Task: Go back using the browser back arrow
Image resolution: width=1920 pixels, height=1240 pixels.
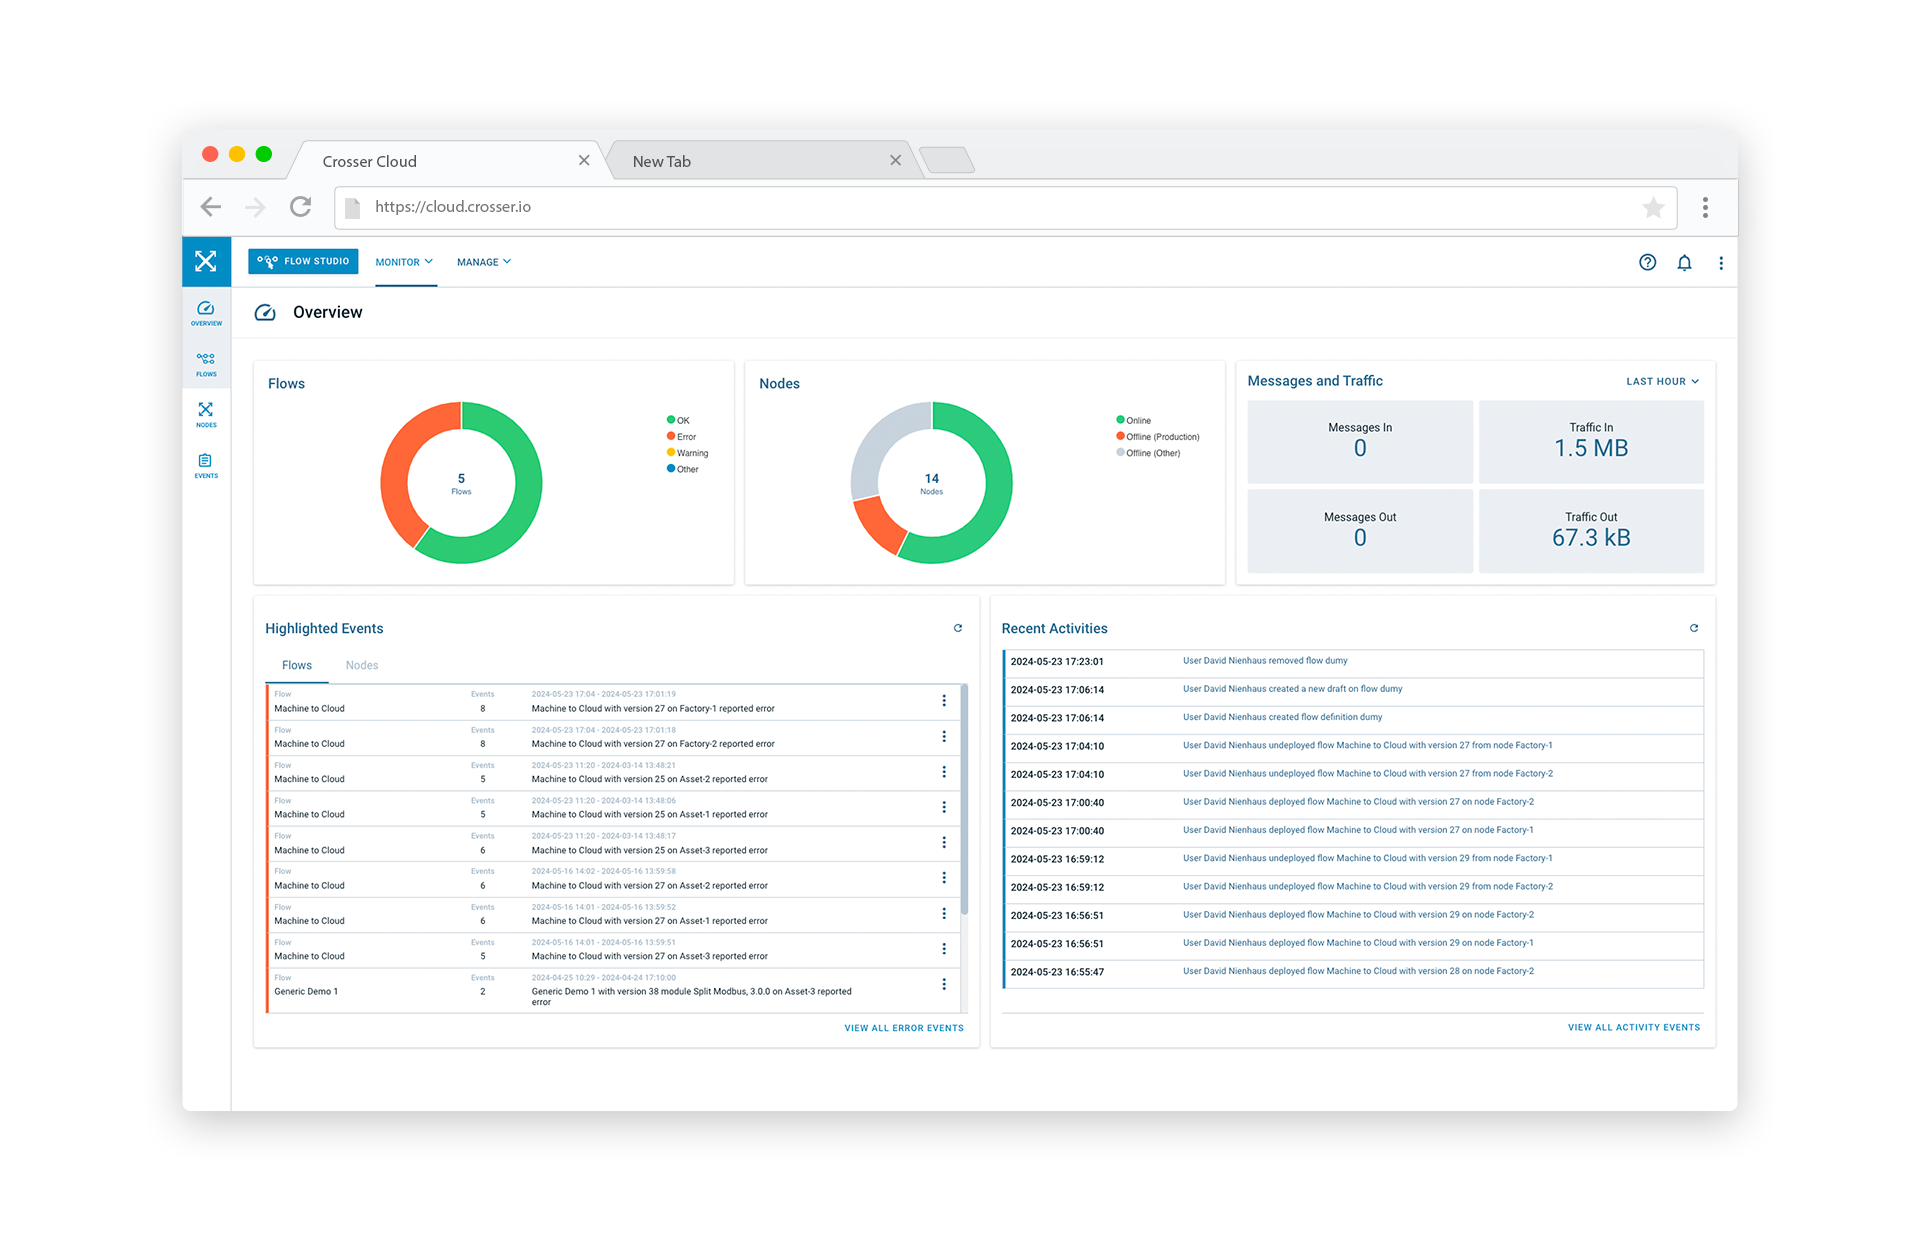Action: click(211, 207)
